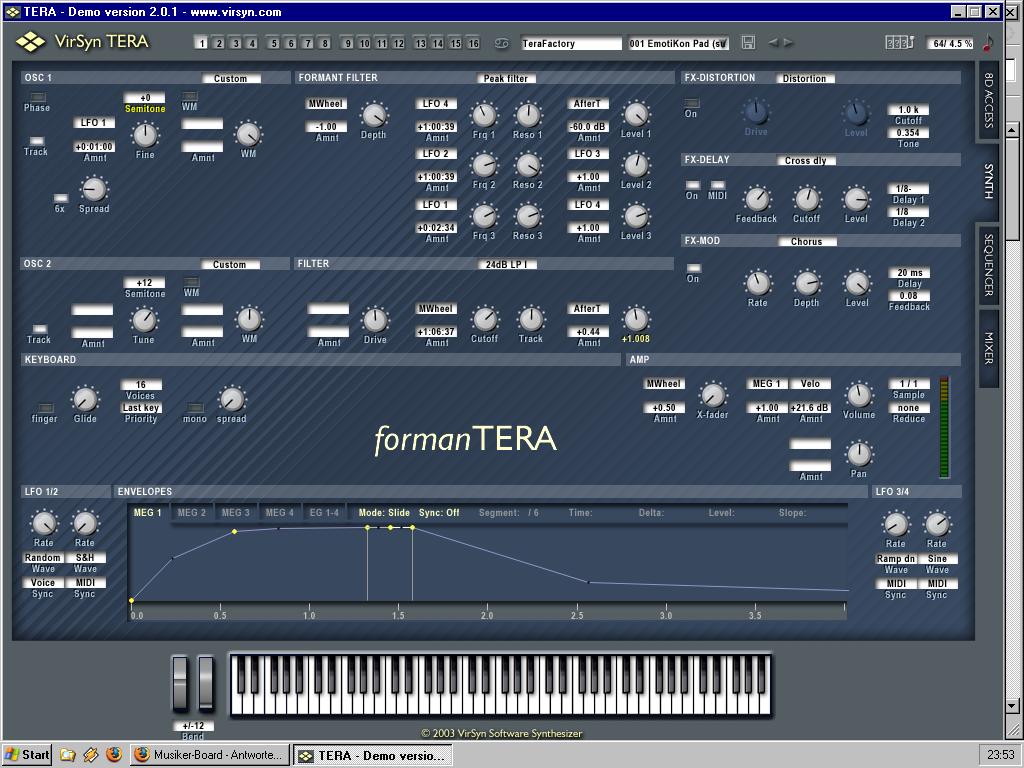
Task: Toggle OSC 1 Phase switch
Action: coord(37,97)
